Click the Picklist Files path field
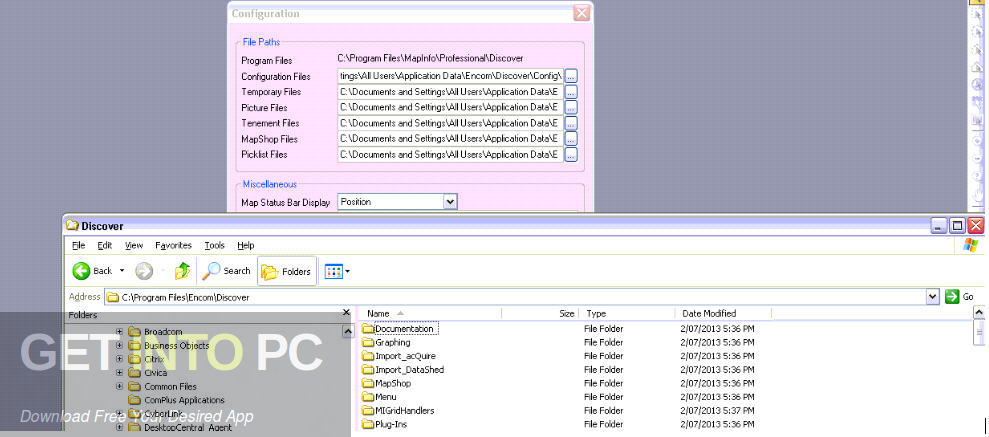 pyautogui.click(x=450, y=154)
